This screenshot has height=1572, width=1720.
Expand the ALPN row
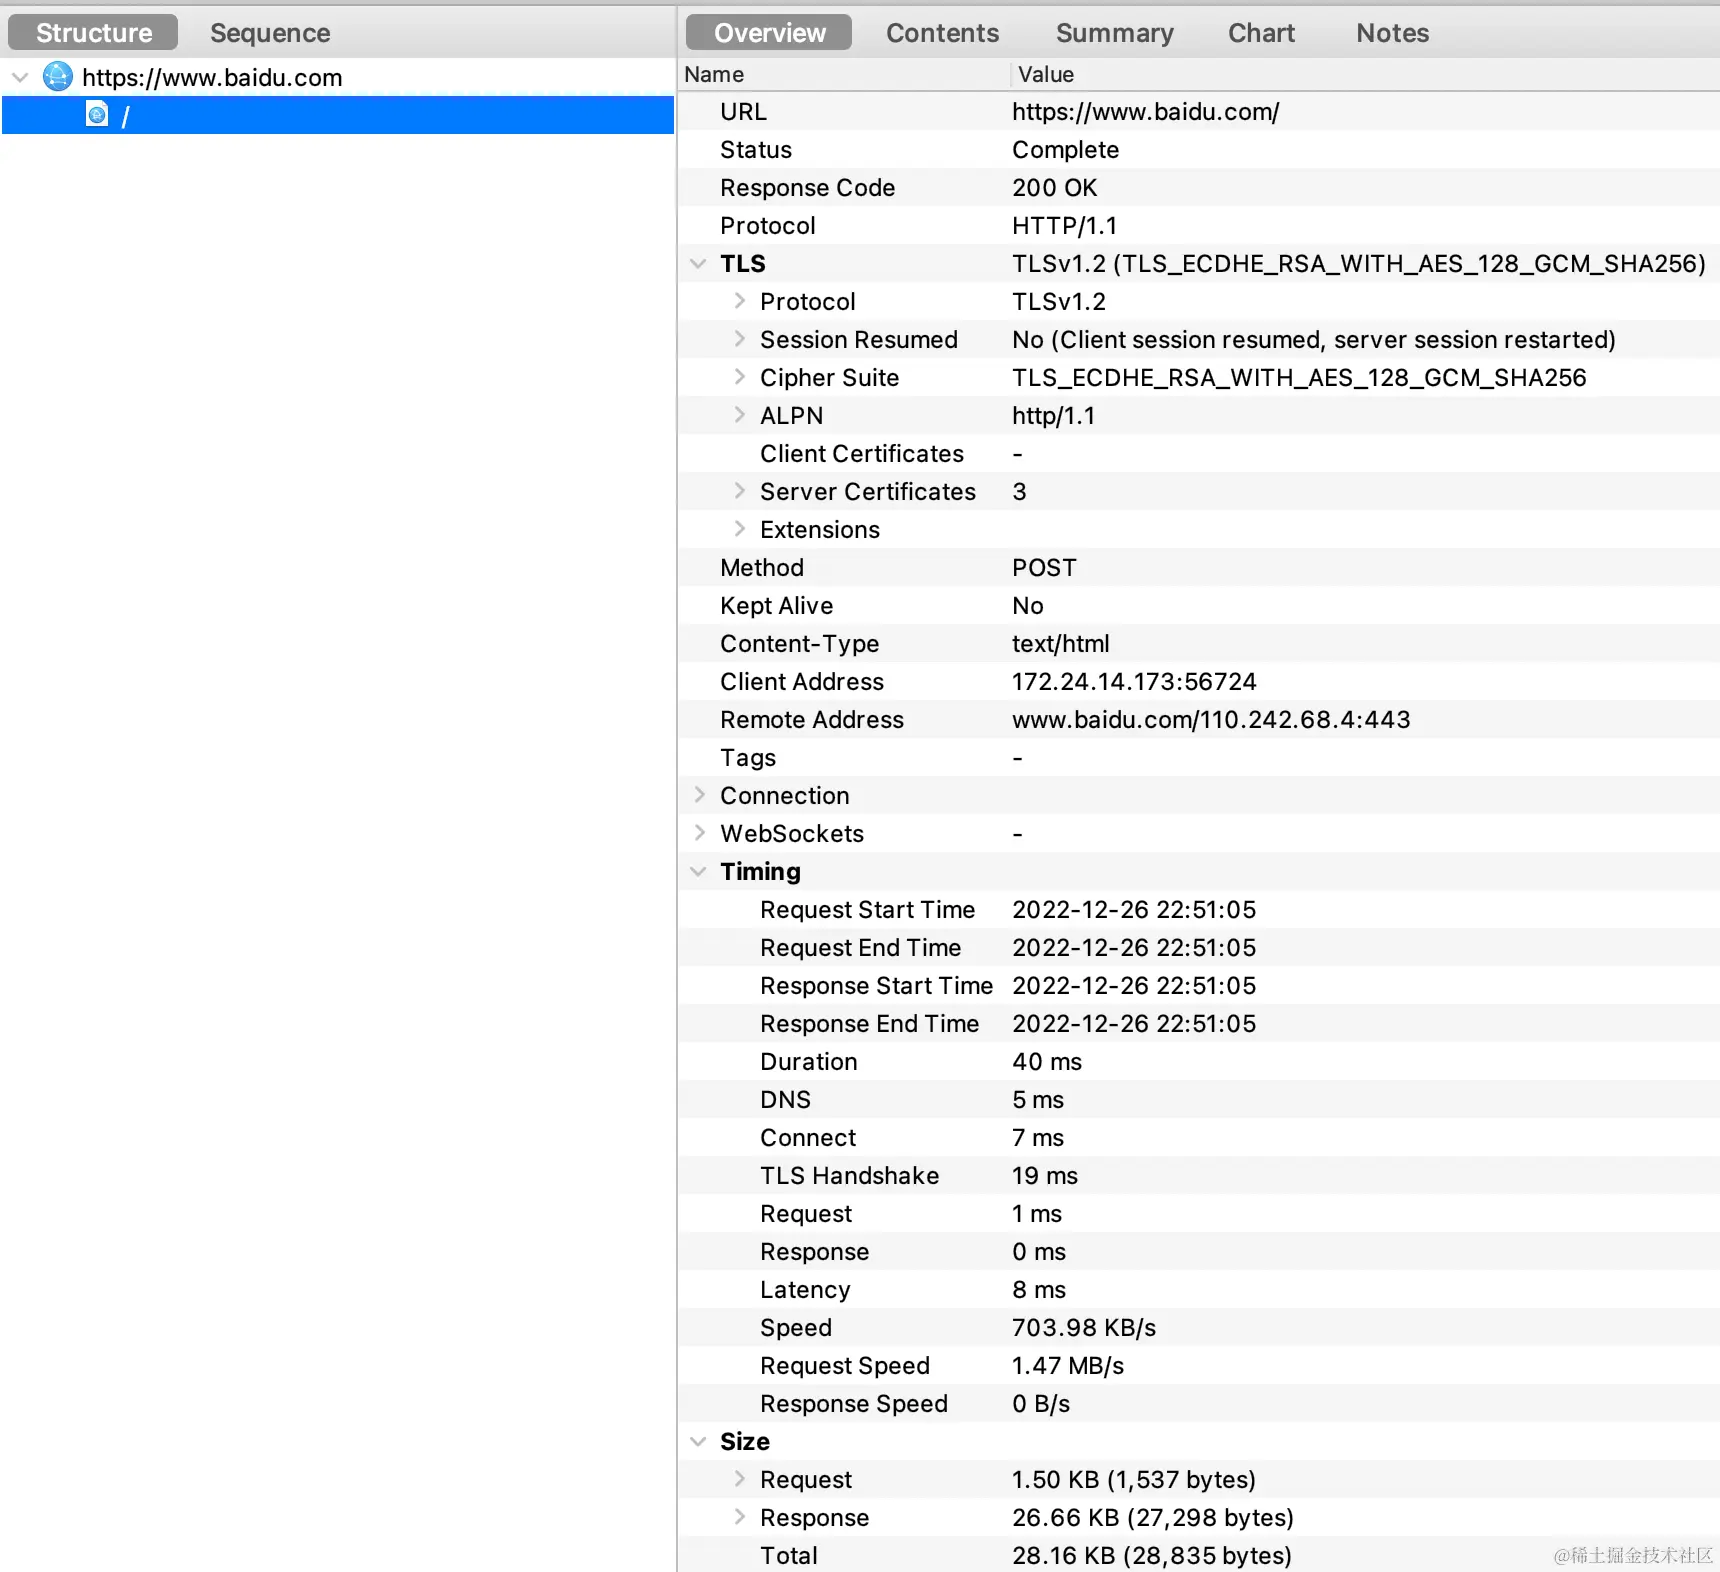pos(740,415)
